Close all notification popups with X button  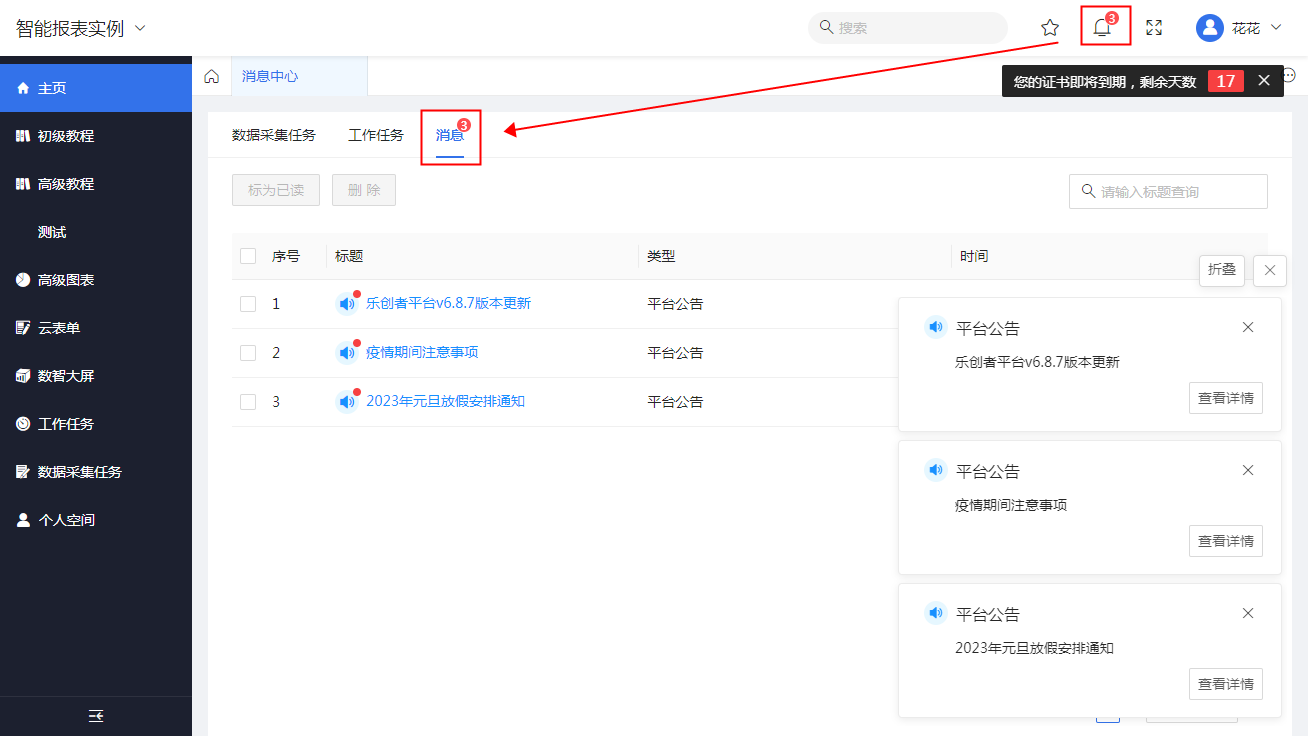(x=1269, y=270)
